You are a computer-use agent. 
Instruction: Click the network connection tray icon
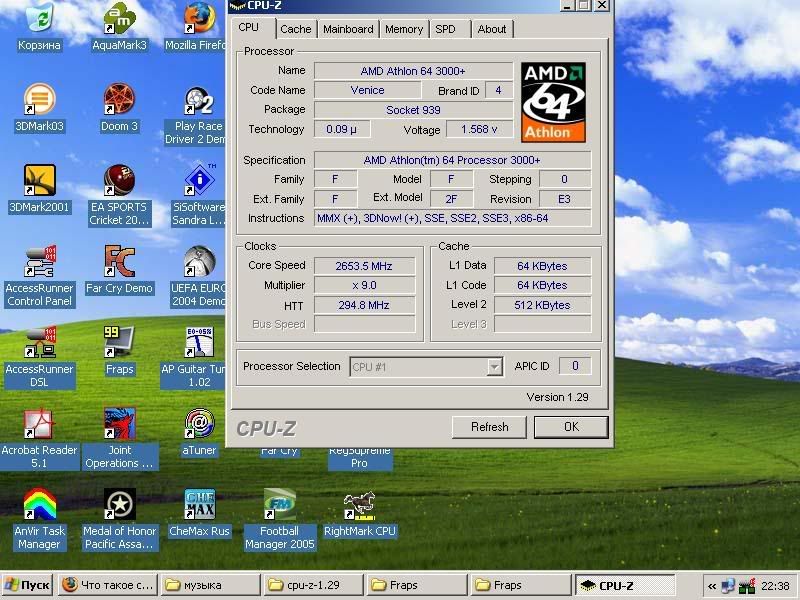(x=729, y=586)
